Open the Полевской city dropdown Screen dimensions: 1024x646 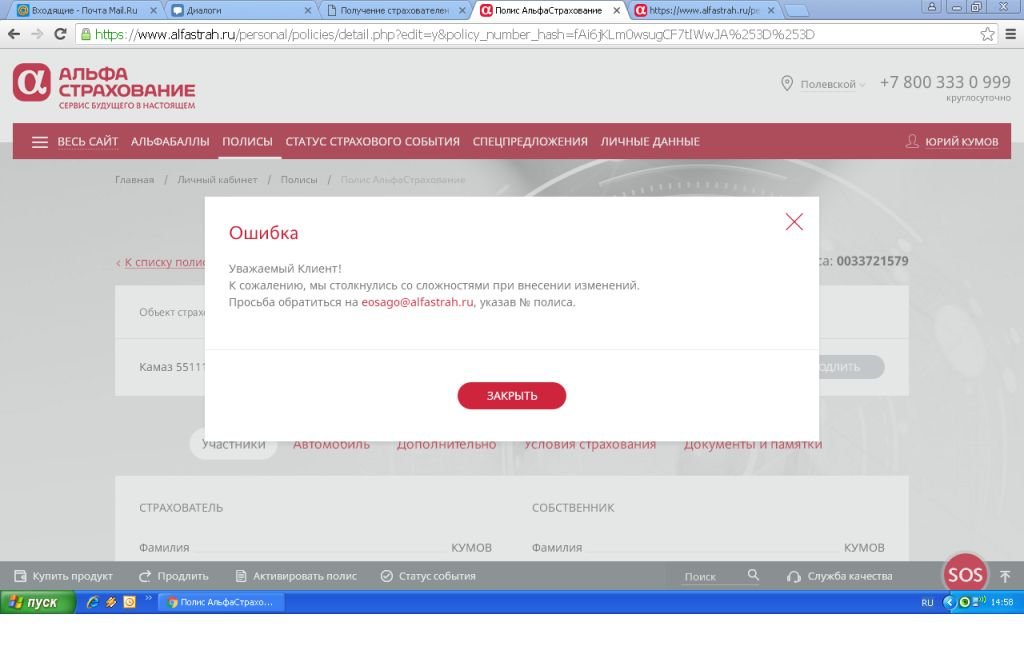point(833,84)
